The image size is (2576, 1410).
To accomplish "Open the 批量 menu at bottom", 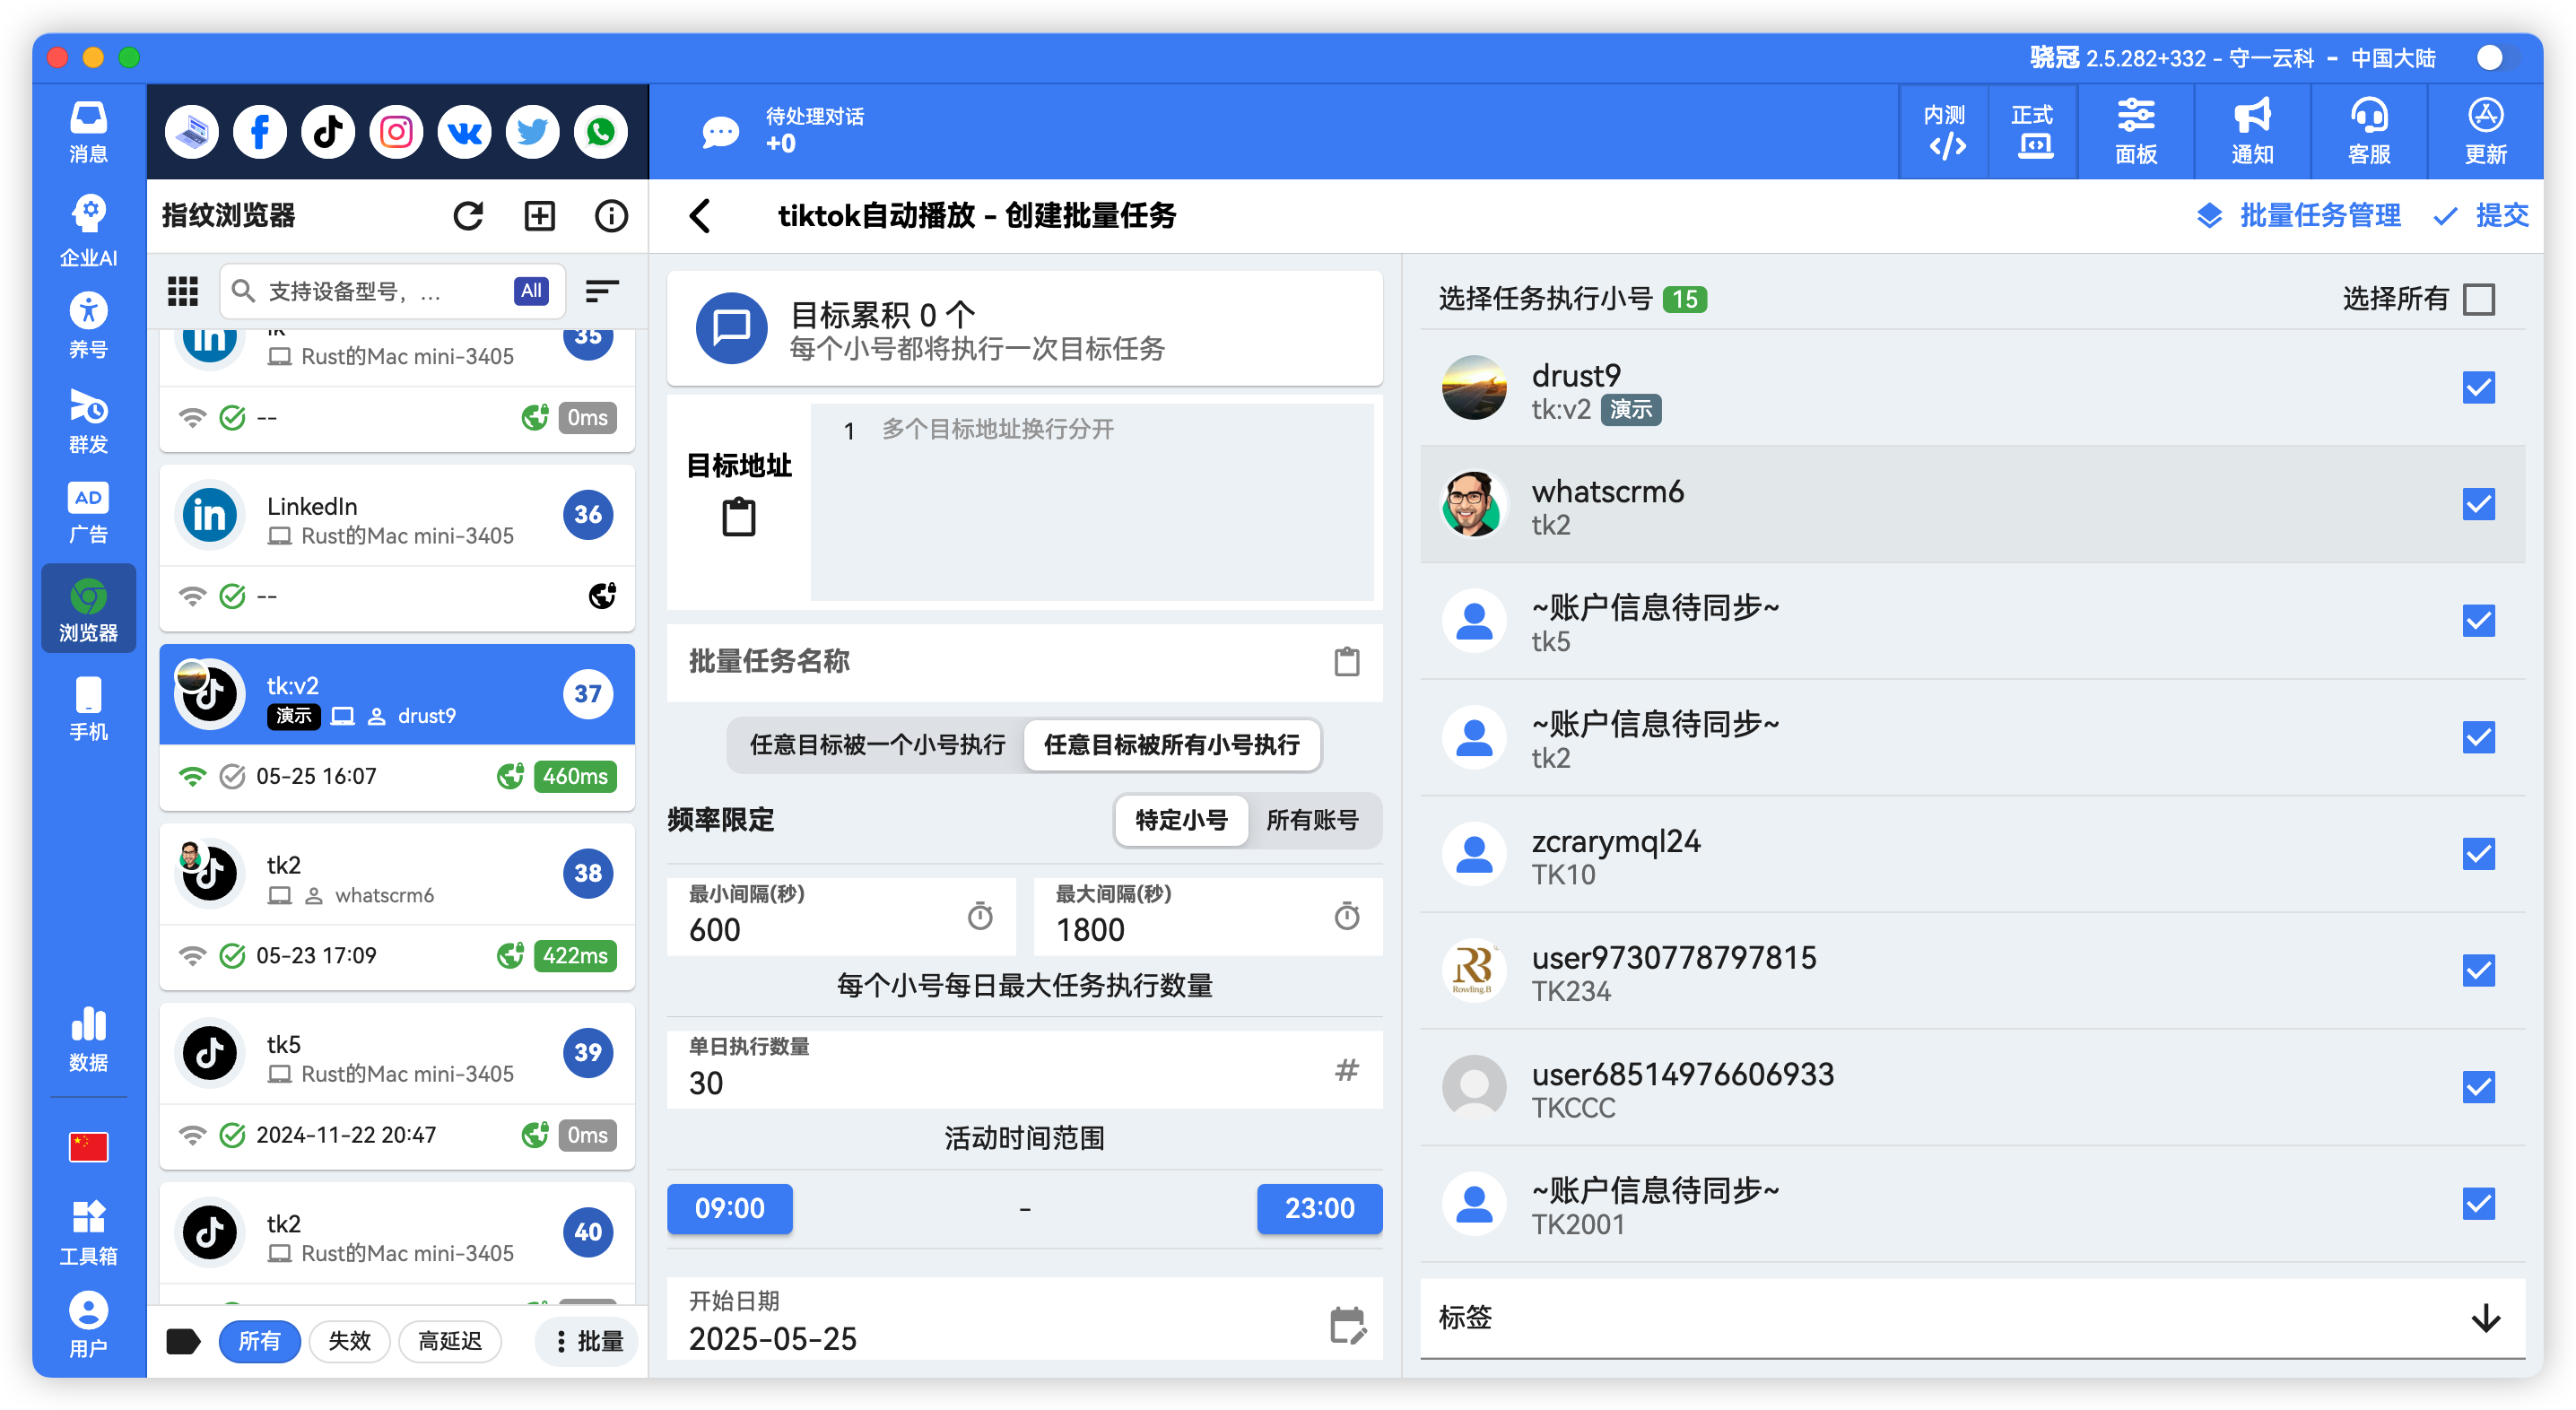I will 587,1341.
